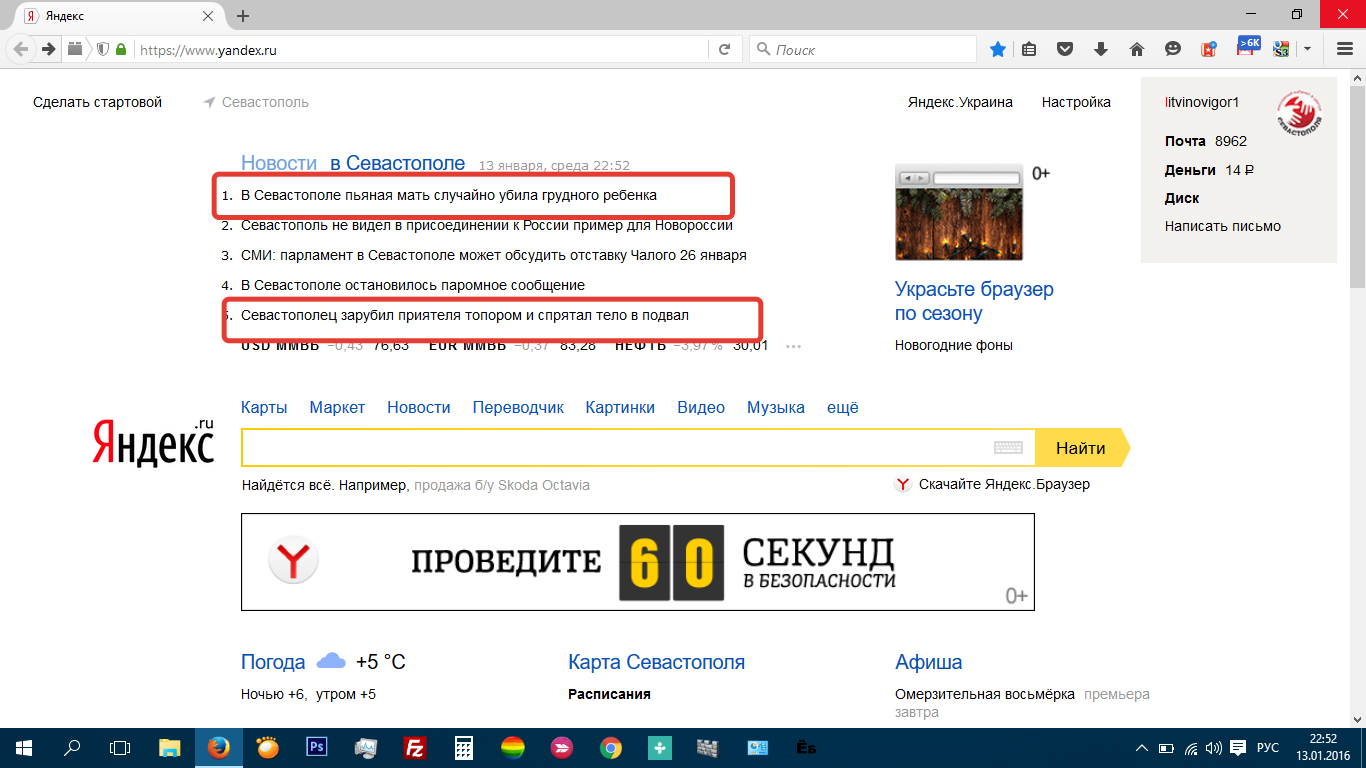Open the Деньги link

coord(1190,170)
